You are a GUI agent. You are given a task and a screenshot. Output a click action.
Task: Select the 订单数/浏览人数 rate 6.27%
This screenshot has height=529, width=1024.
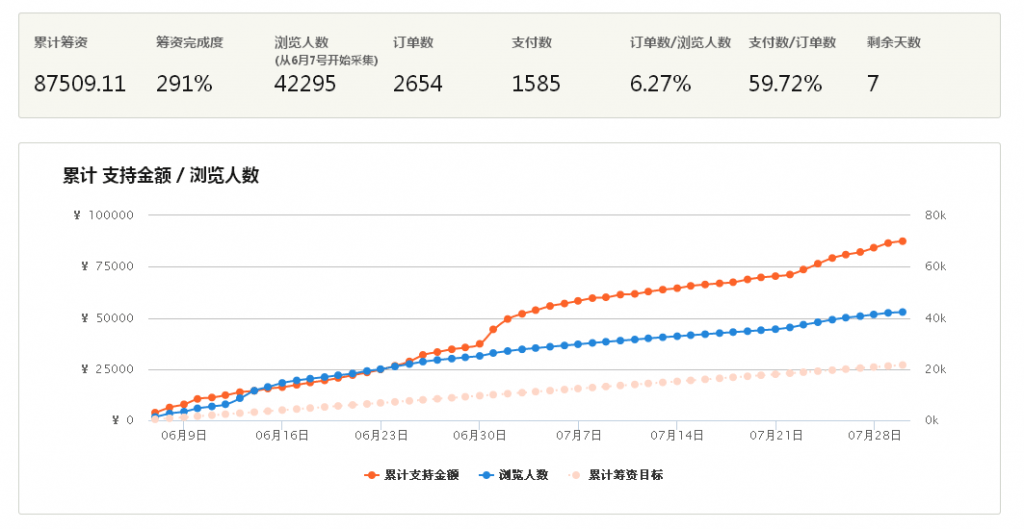point(660,84)
